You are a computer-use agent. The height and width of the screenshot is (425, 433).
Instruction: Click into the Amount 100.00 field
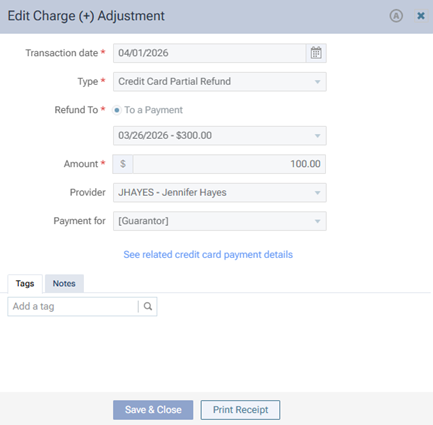point(229,164)
